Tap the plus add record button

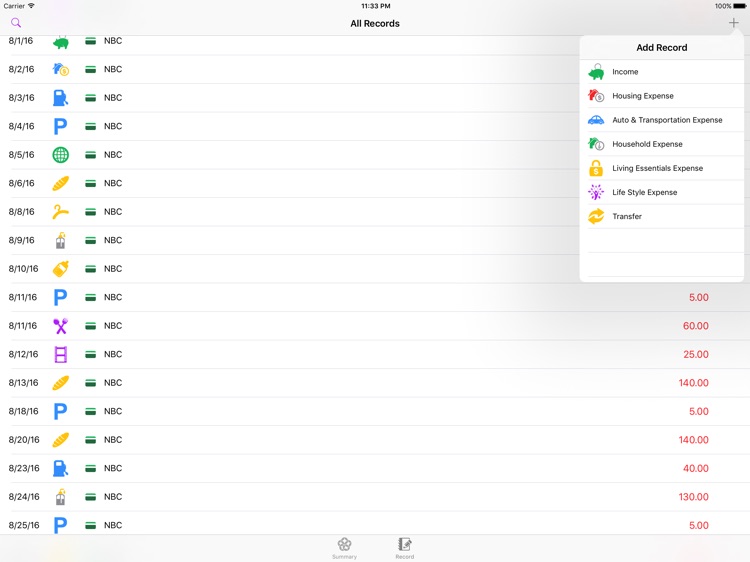pyautogui.click(x=733, y=22)
